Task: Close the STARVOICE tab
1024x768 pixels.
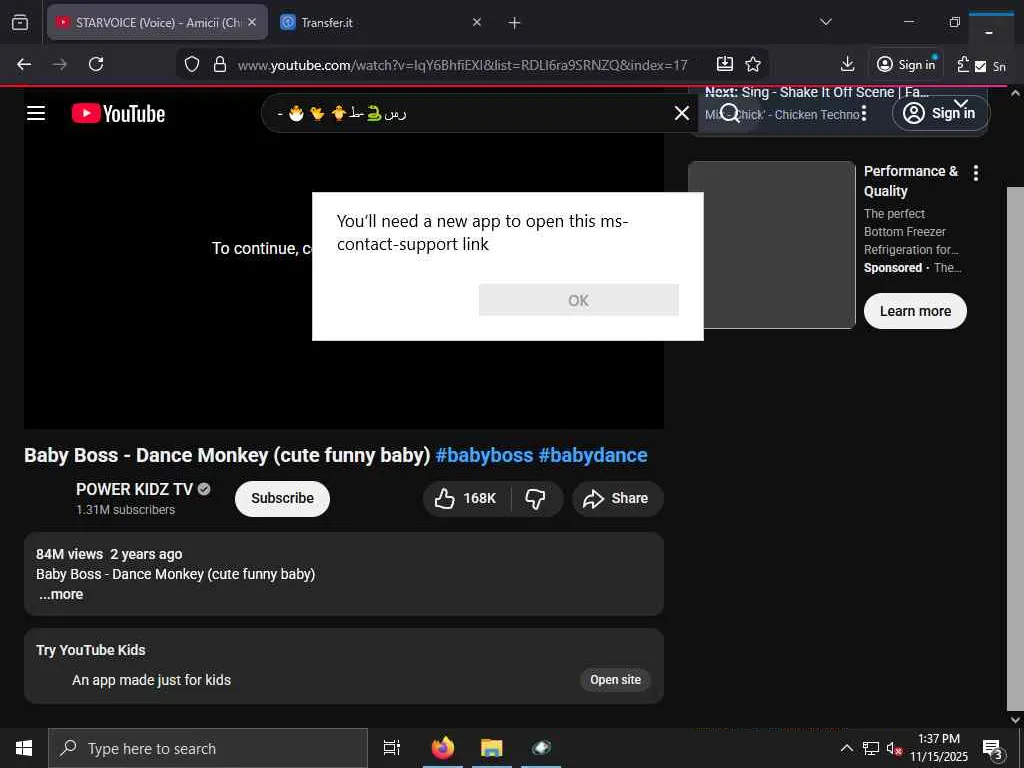Action: click(252, 22)
